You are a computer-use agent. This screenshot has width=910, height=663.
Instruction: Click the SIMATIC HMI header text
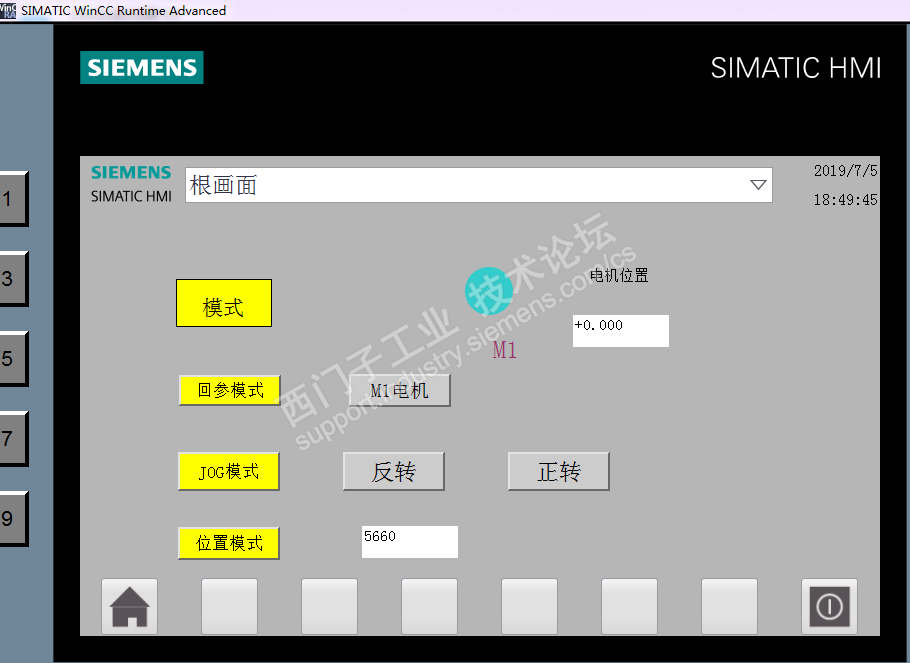[x=796, y=68]
